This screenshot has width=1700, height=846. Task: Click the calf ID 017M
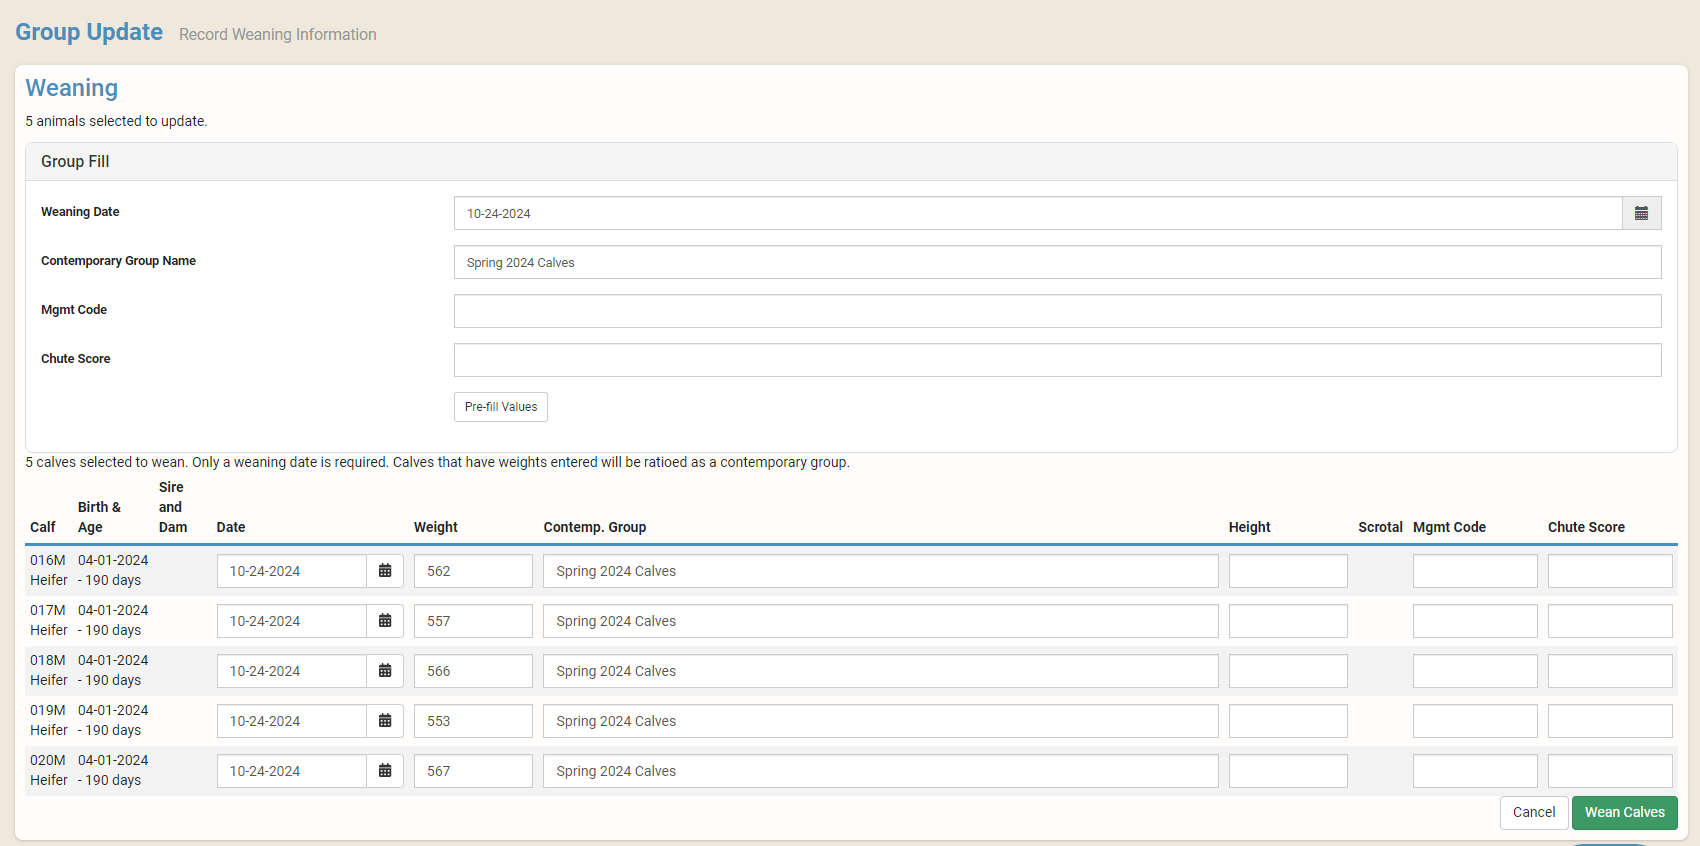[x=48, y=610]
